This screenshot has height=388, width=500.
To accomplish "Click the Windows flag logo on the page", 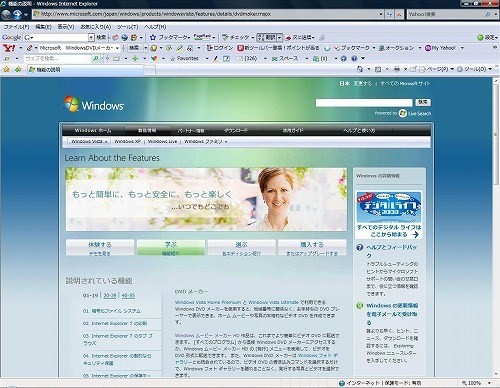I will pyautogui.click(x=72, y=104).
